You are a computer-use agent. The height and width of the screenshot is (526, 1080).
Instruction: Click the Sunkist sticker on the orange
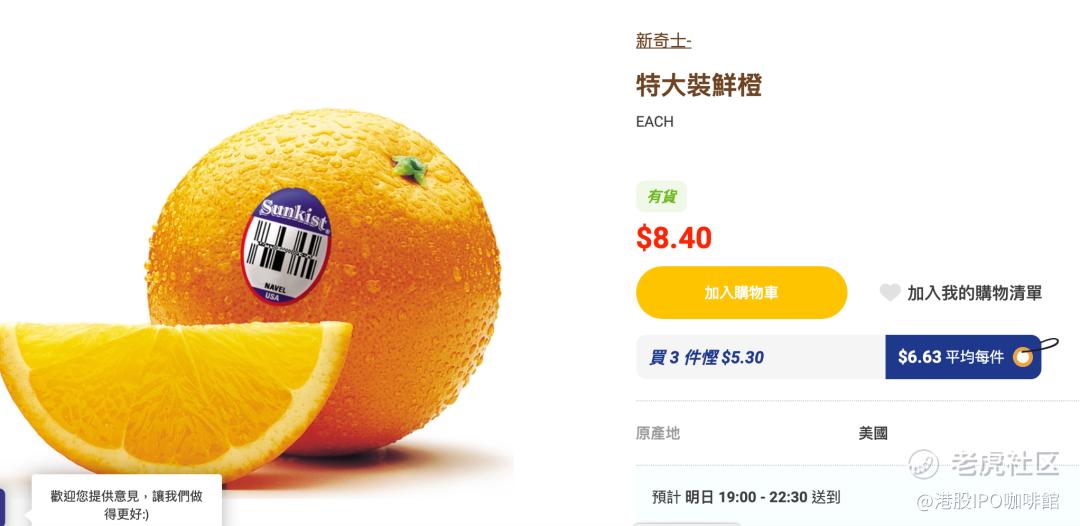click(286, 244)
